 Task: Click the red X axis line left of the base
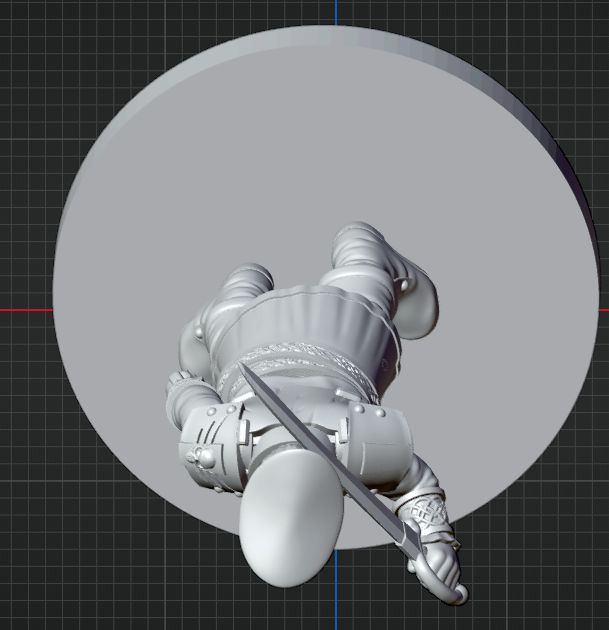(x=25, y=310)
